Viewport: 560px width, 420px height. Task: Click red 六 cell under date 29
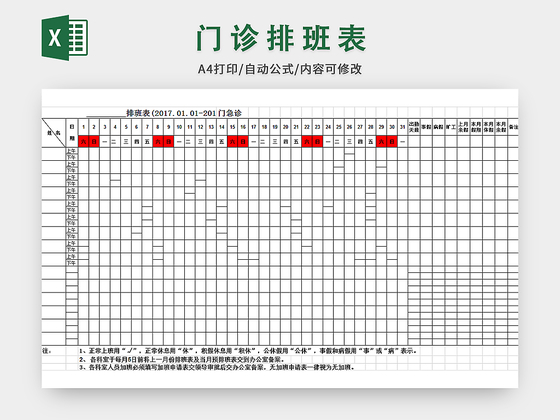click(x=381, y=141)
